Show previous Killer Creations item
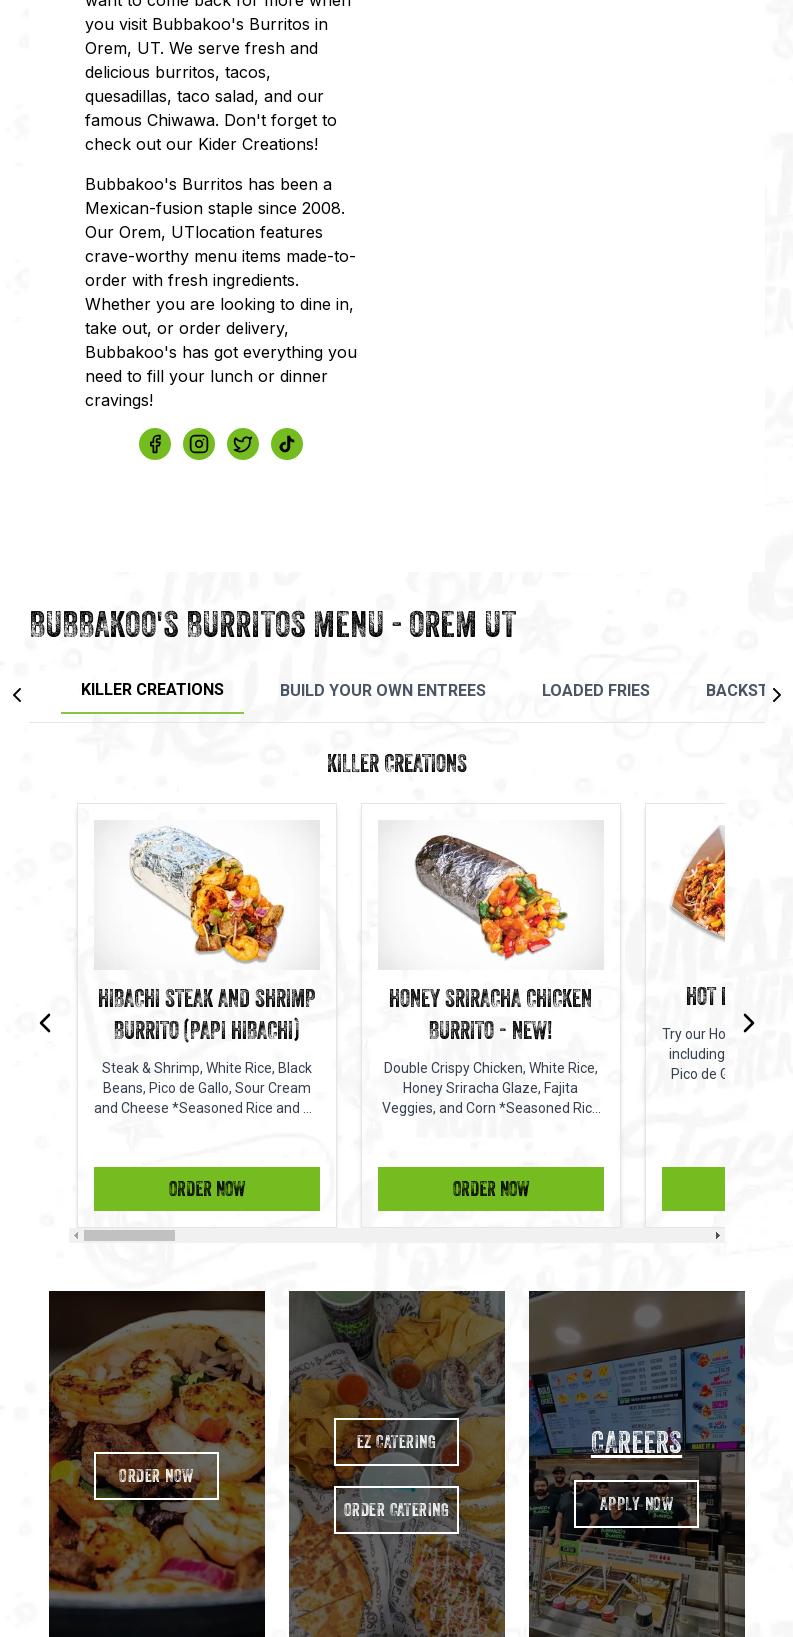 45,1022
